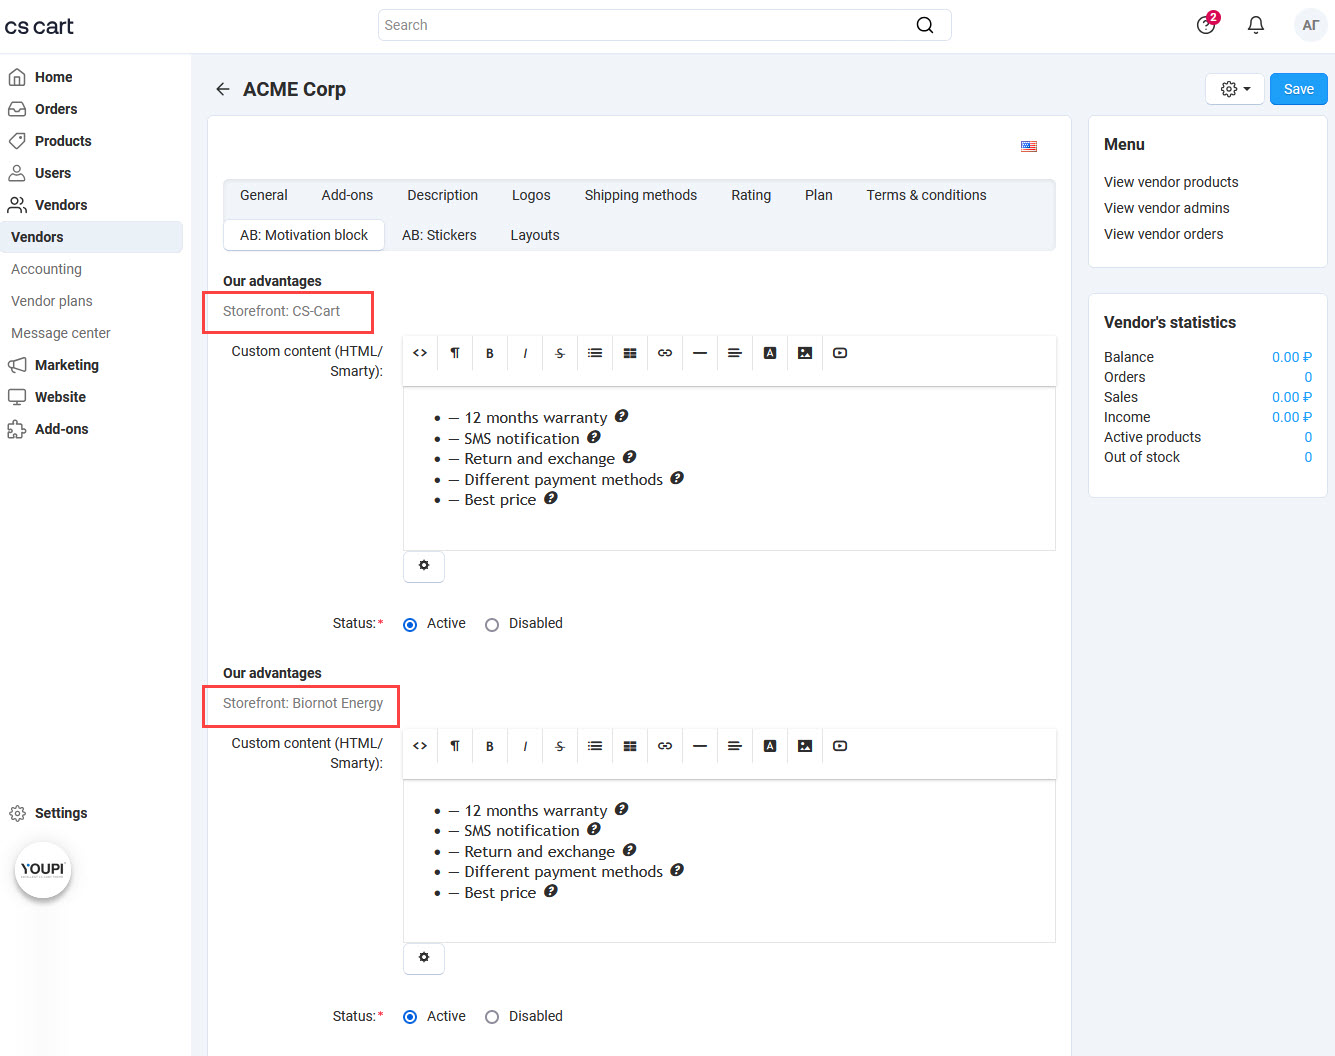The width and height of the screenshot is (1335, 1056).
Task: Switch to the Shipping methods tab
Action: pyautogui.click(x=640, y=195)
